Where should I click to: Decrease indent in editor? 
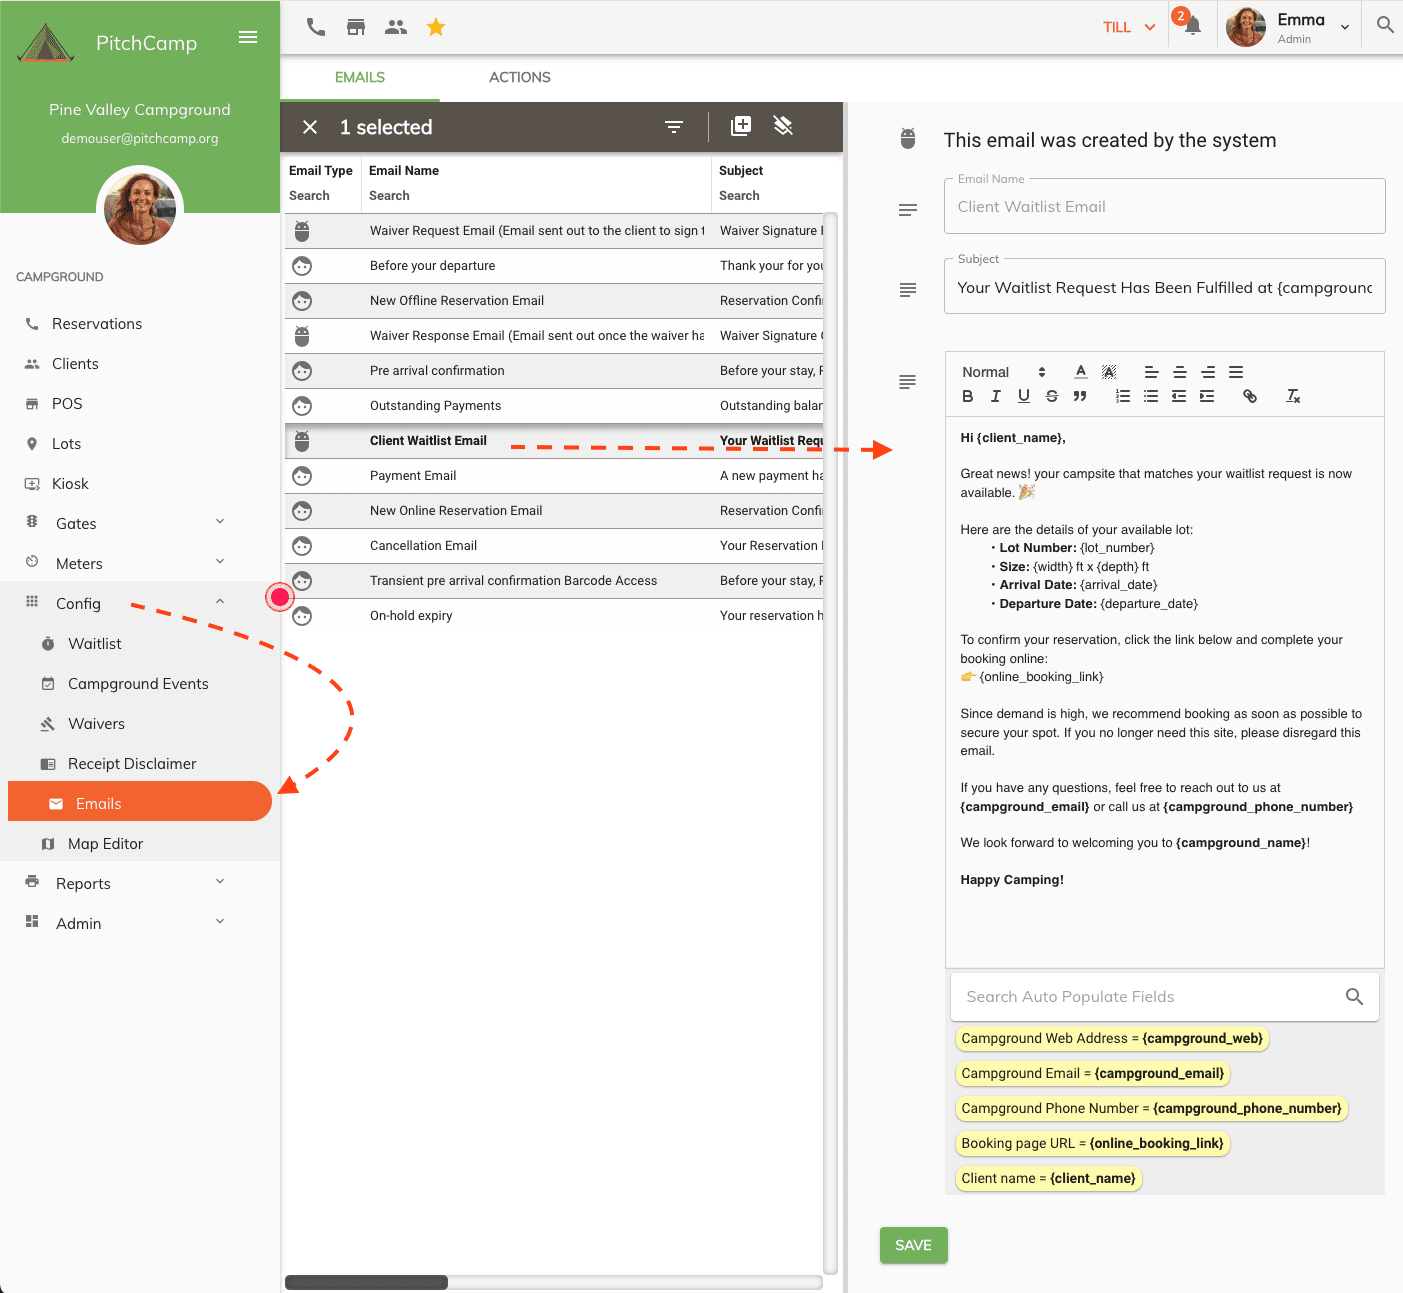point(1179,396)
